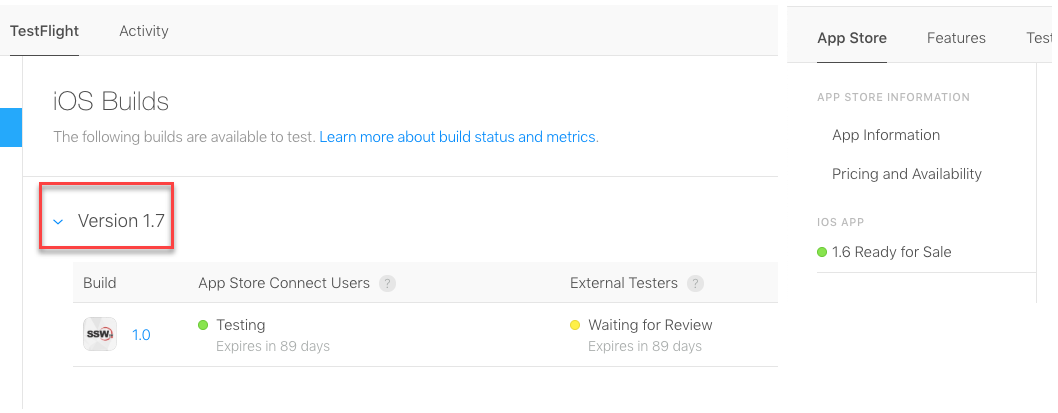This screenshot has width=1058, height=413.
Task: Open the Features tab
Action: [956, 38]
